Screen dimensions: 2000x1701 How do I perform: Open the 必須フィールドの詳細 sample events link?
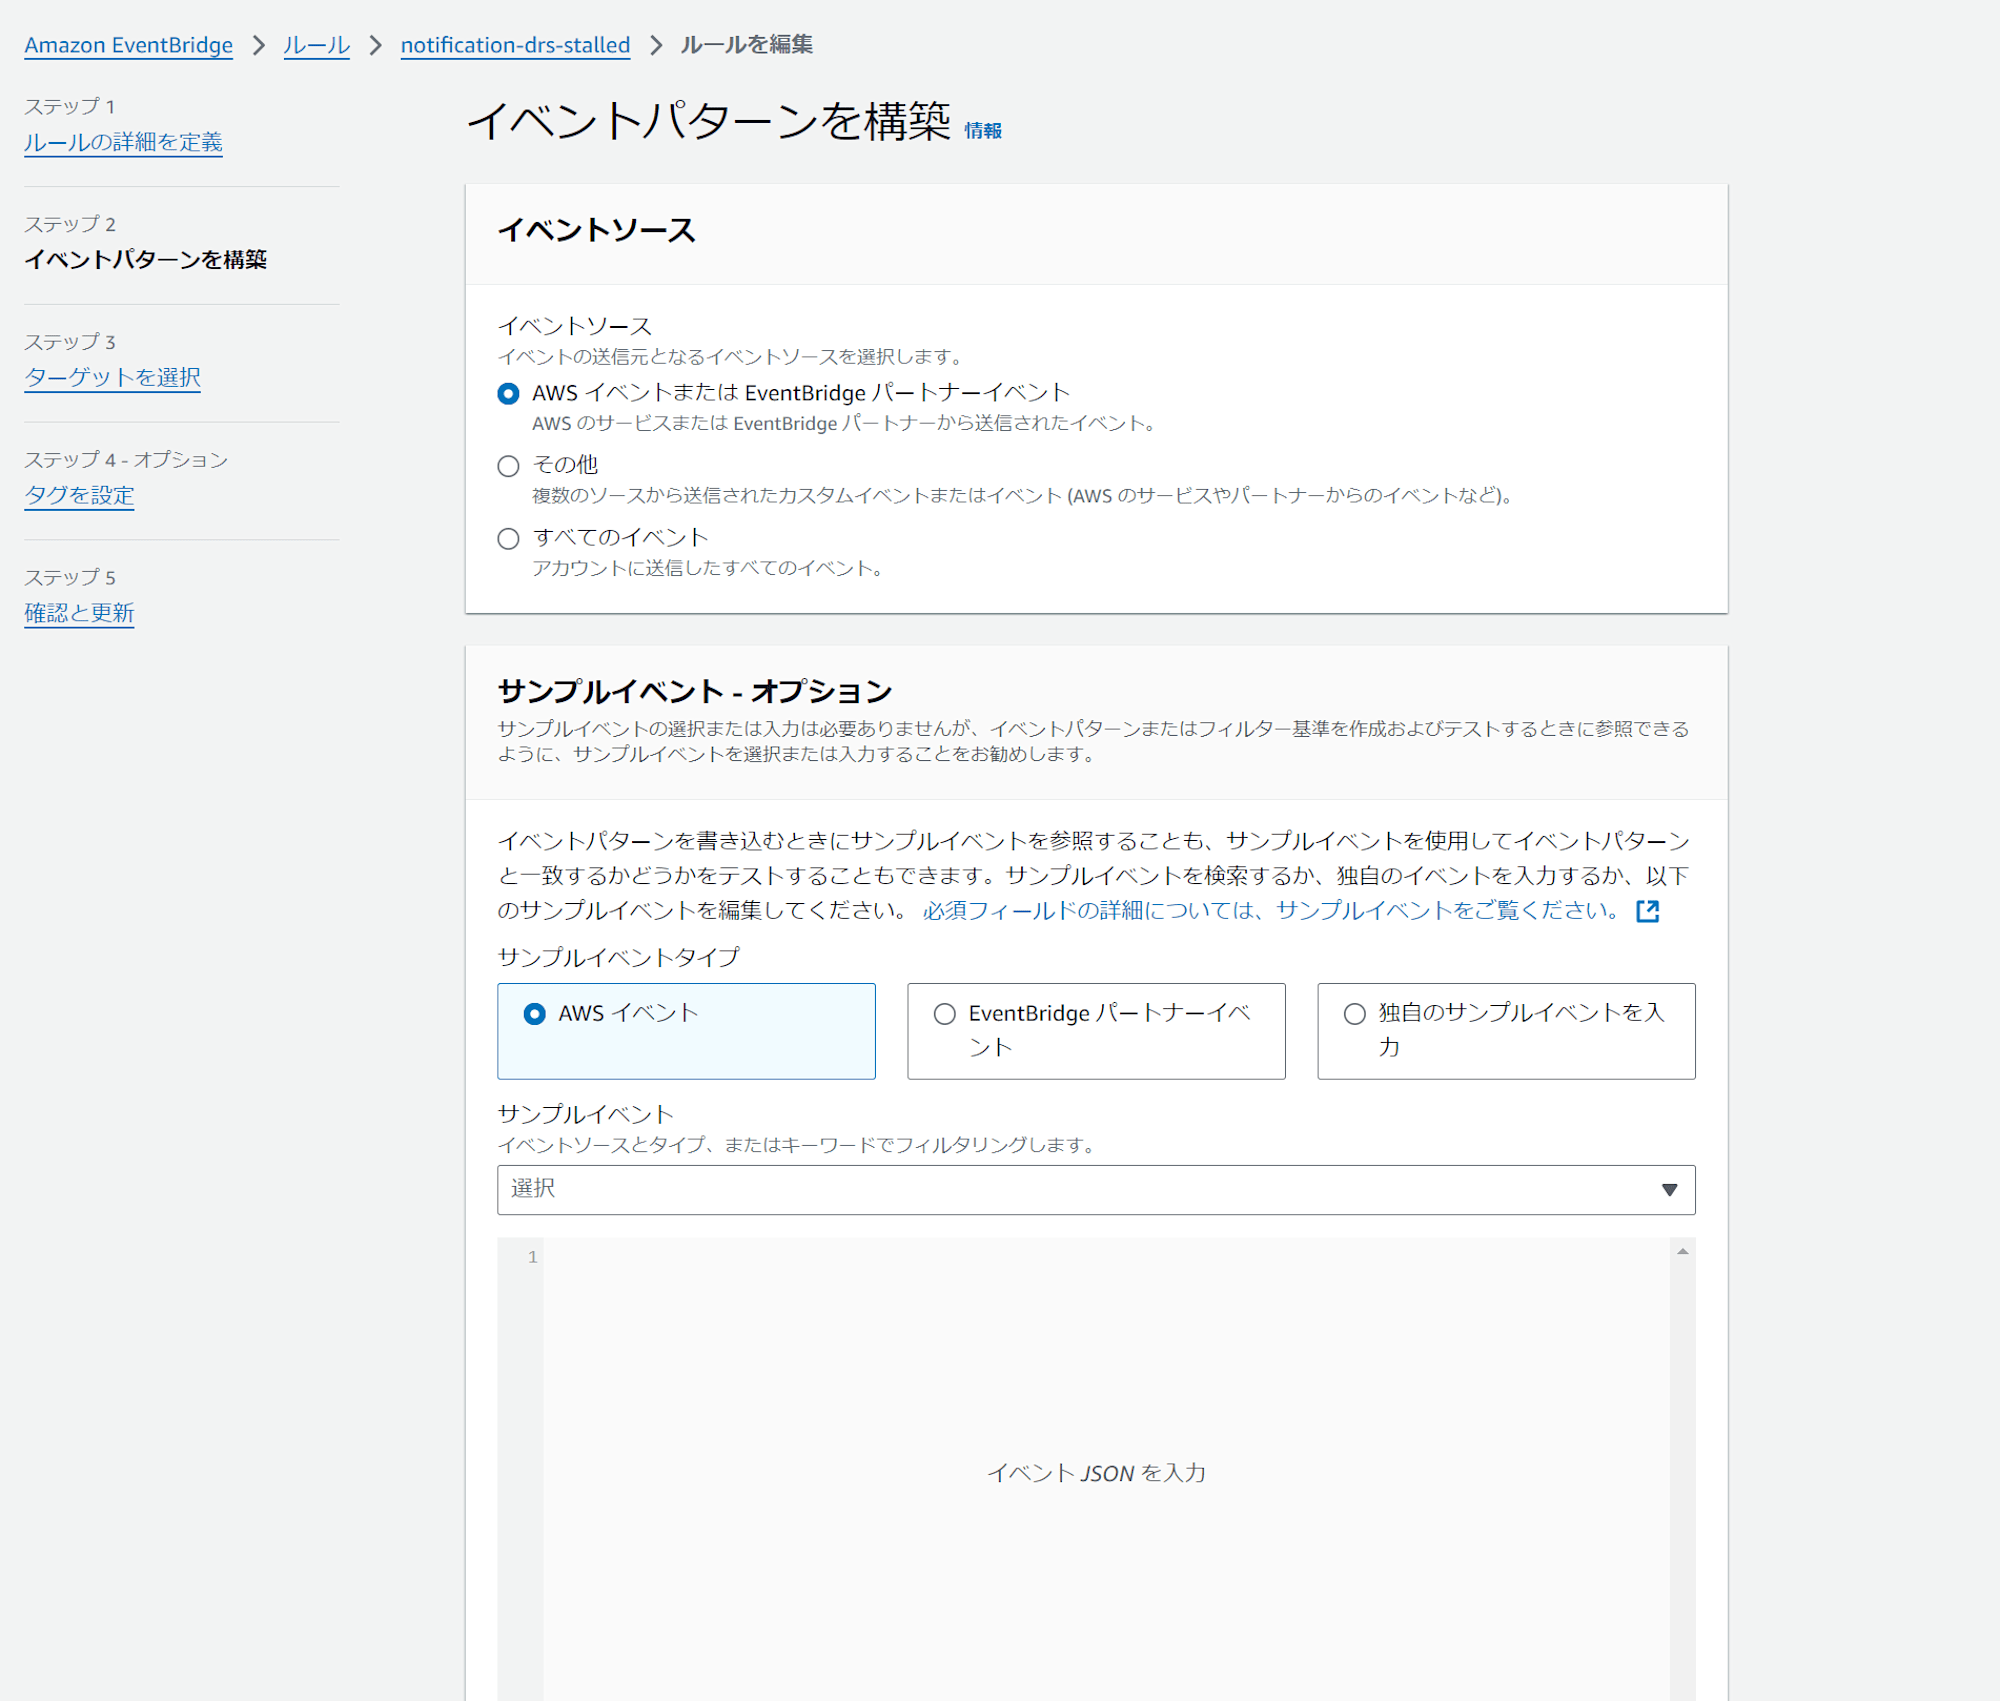1270,911
